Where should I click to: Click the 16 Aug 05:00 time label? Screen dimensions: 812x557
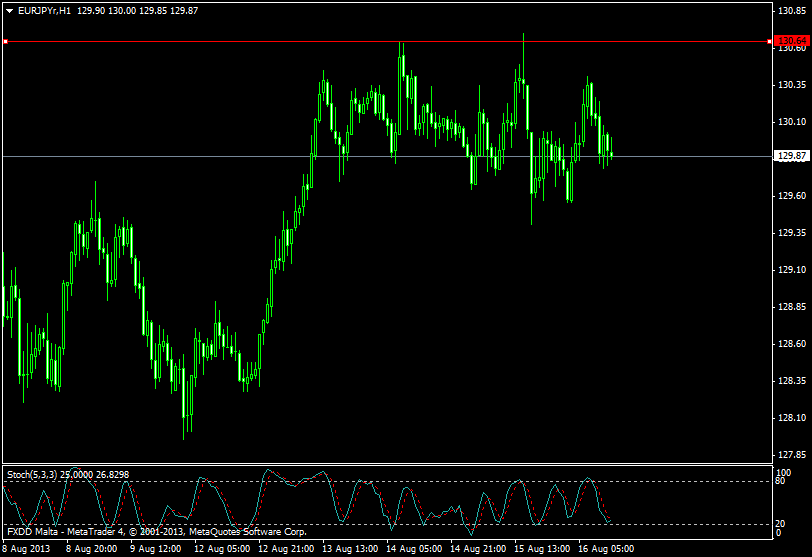pyautogui.click(x=607, y=549)
